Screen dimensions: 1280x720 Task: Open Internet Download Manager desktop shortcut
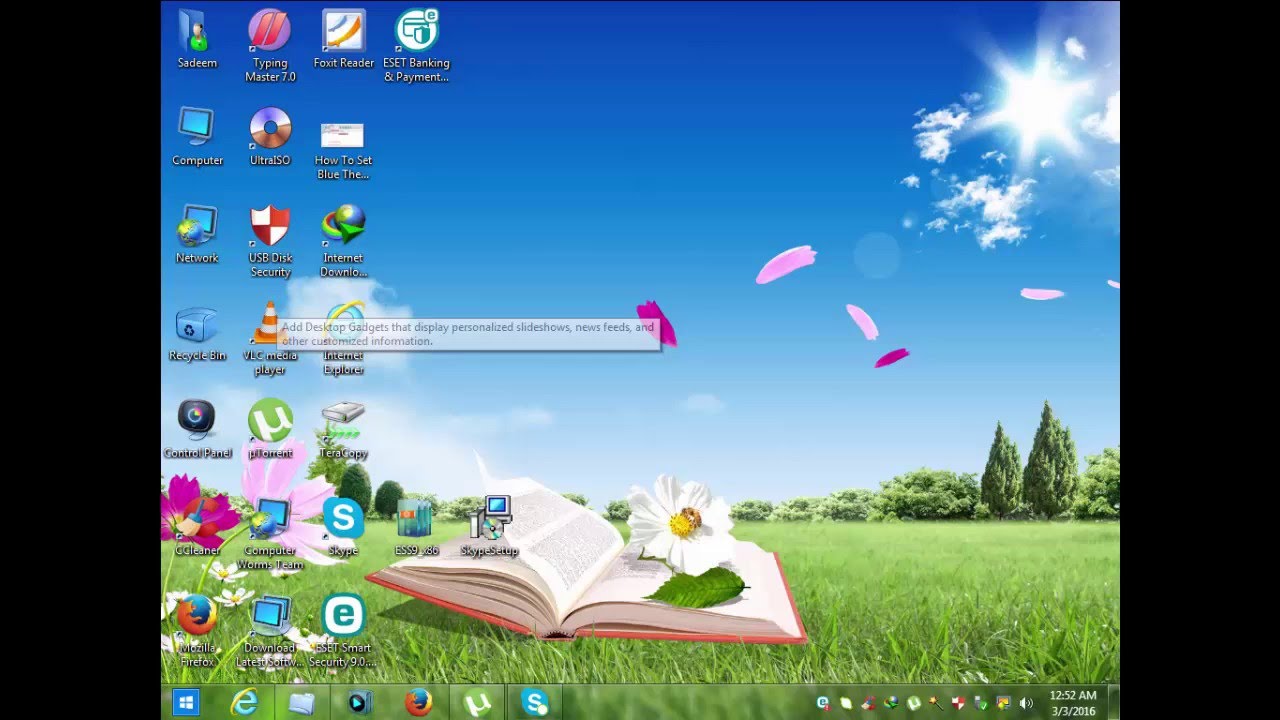click(x=343, y=242)
